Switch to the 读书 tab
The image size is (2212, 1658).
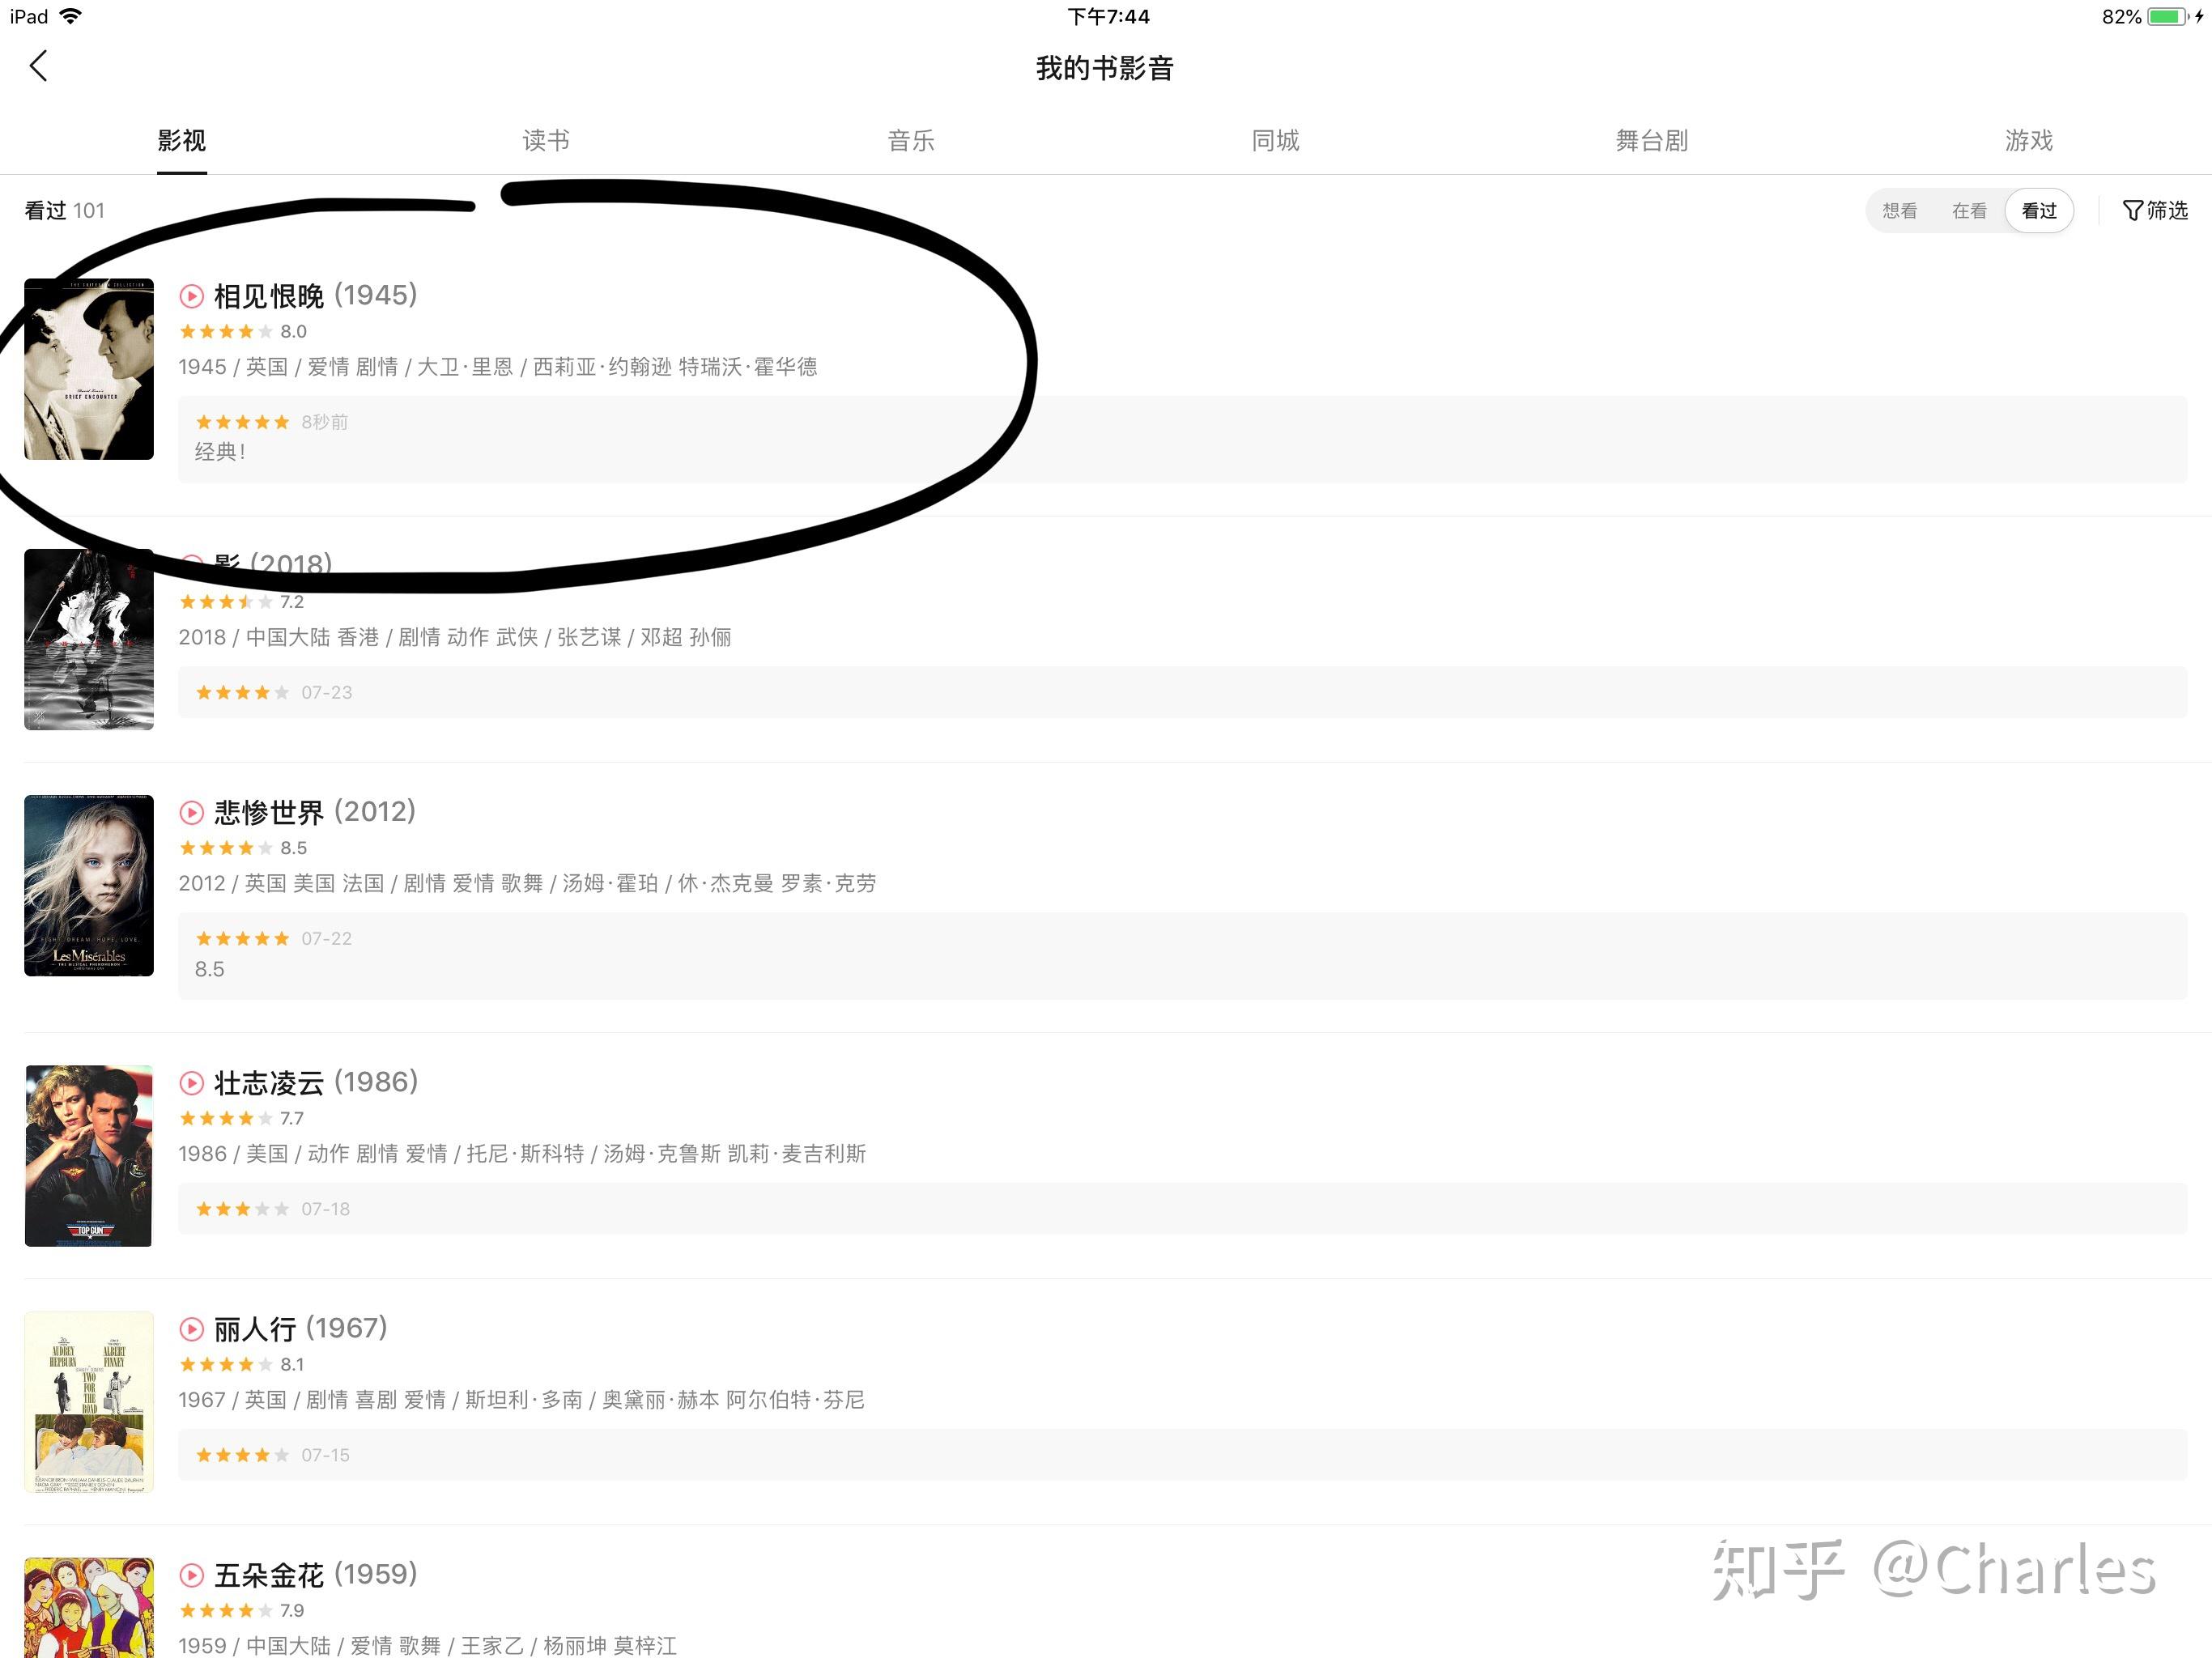point(546,141)
